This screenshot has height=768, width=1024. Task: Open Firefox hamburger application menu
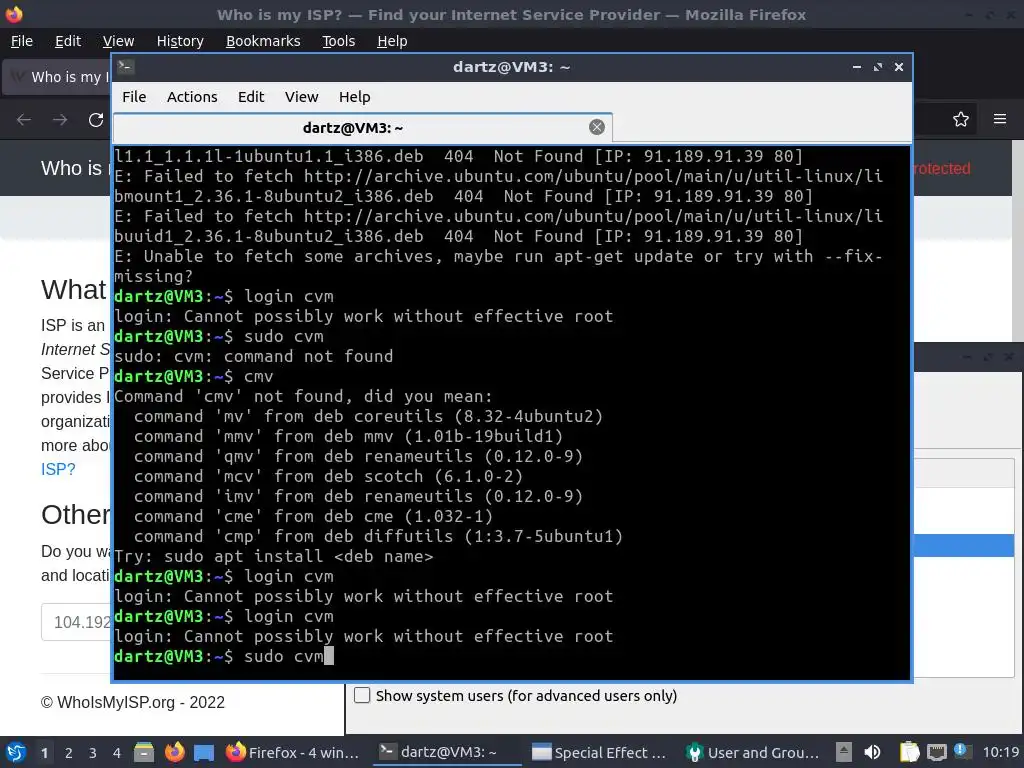coord(1000,120)
